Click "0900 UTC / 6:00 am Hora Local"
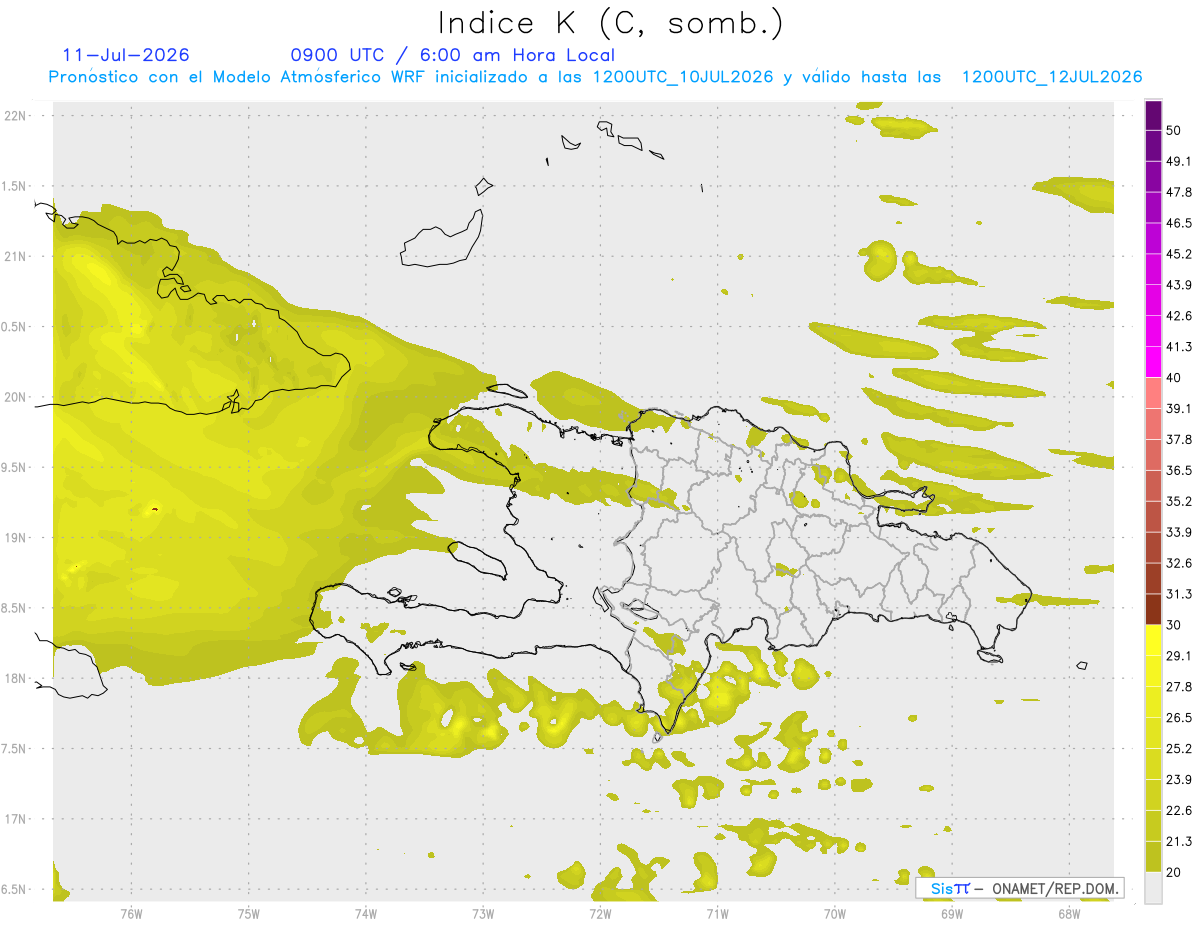Image resolution: width=1200 pixels, height=927 pixels. pyautogui.click(x=453, y=55)
